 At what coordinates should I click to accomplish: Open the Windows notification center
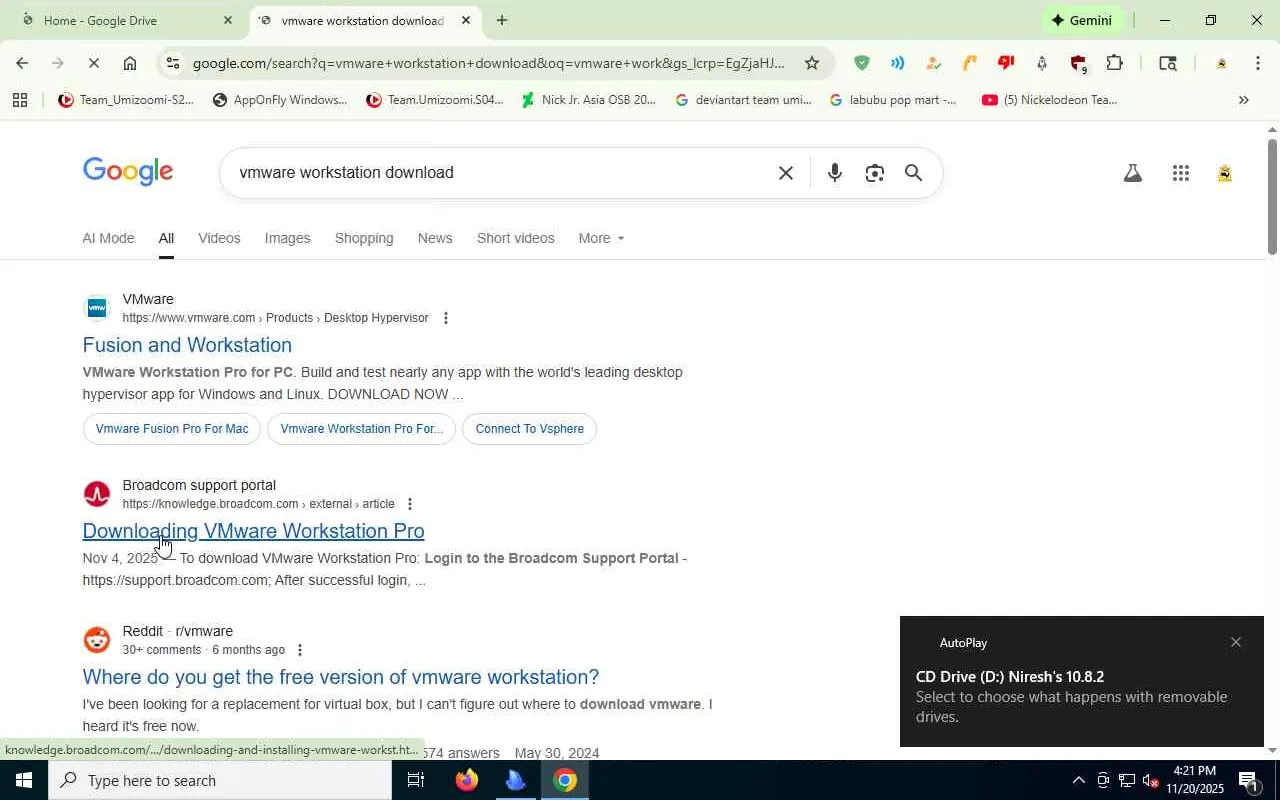(1248, 780)
